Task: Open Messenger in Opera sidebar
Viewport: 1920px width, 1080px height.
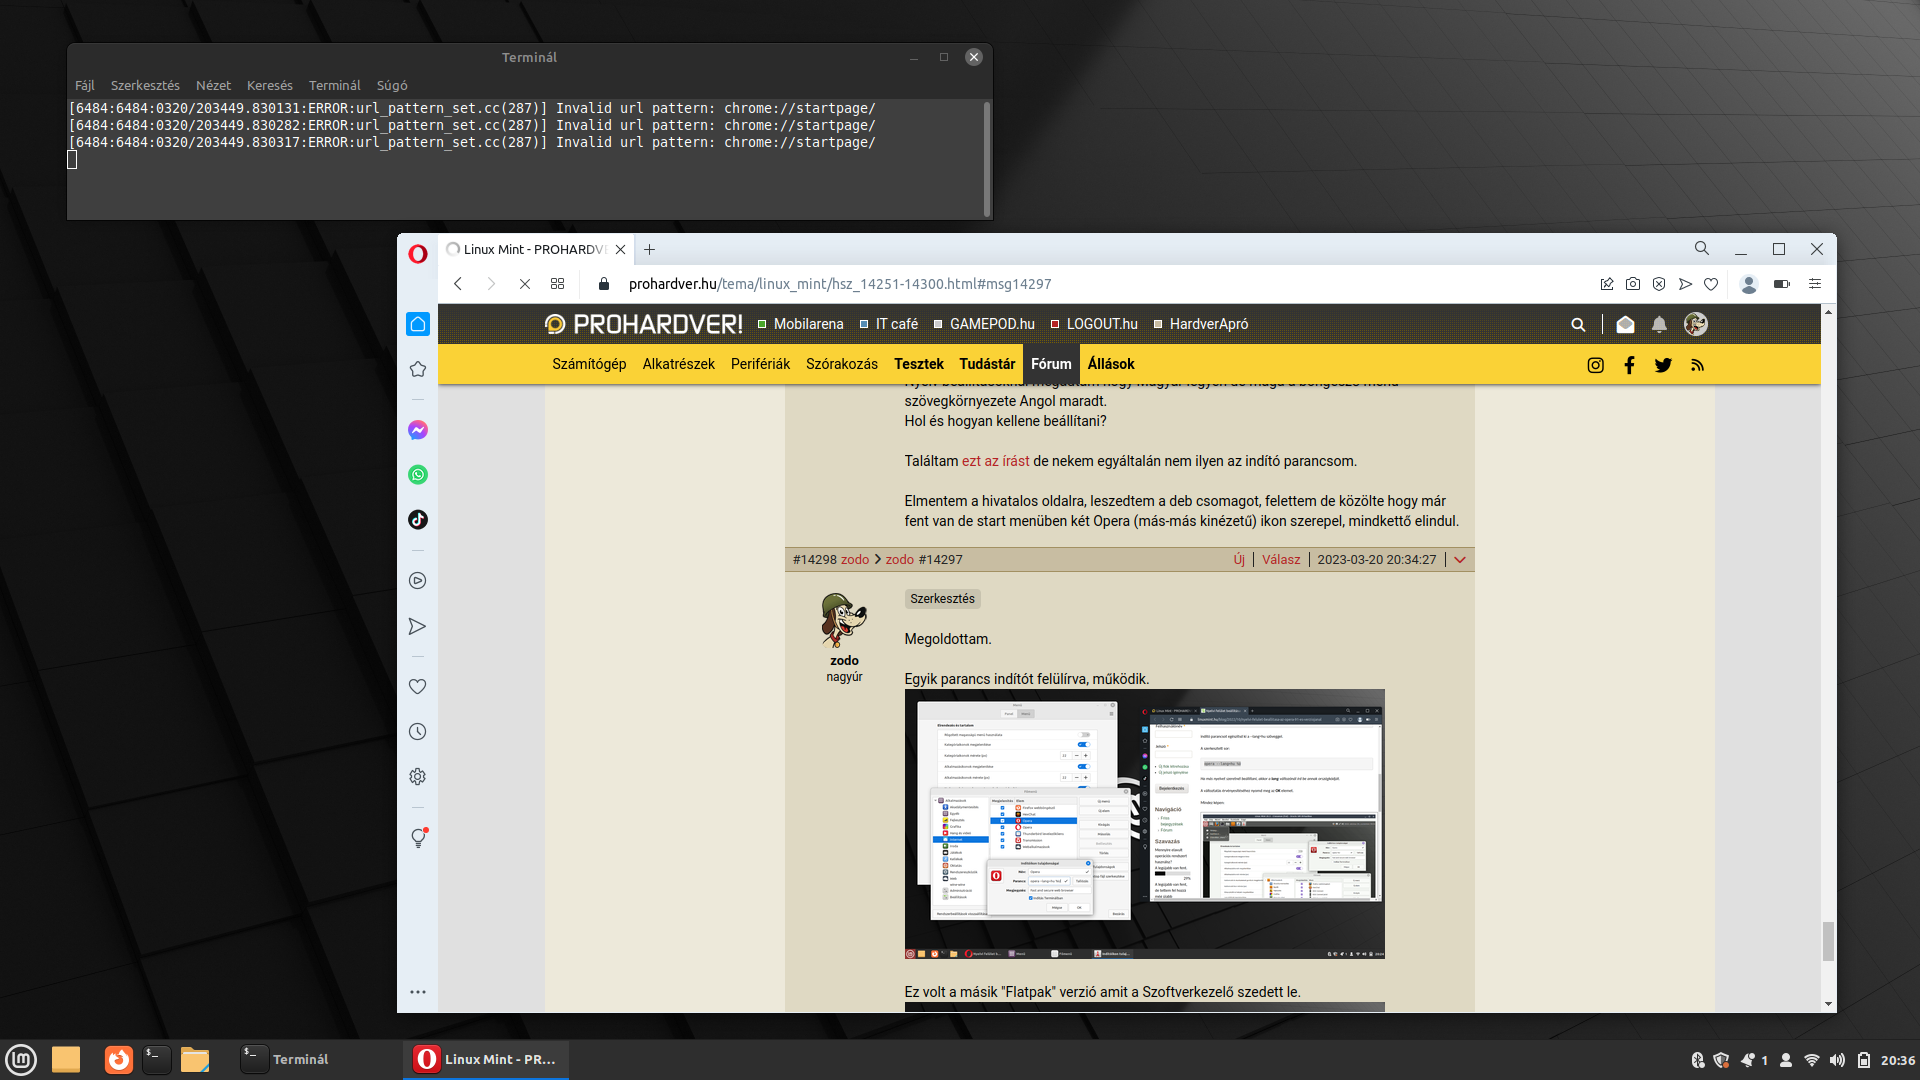Action: 418,430
